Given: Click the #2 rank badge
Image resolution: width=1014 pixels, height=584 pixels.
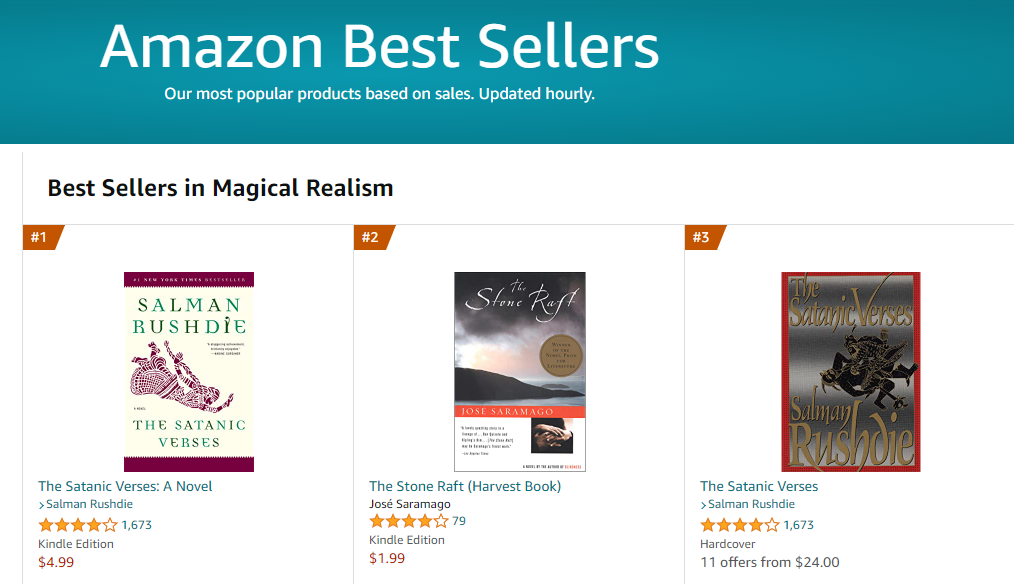Looking at the screenshot, I should tap(372, 237).
